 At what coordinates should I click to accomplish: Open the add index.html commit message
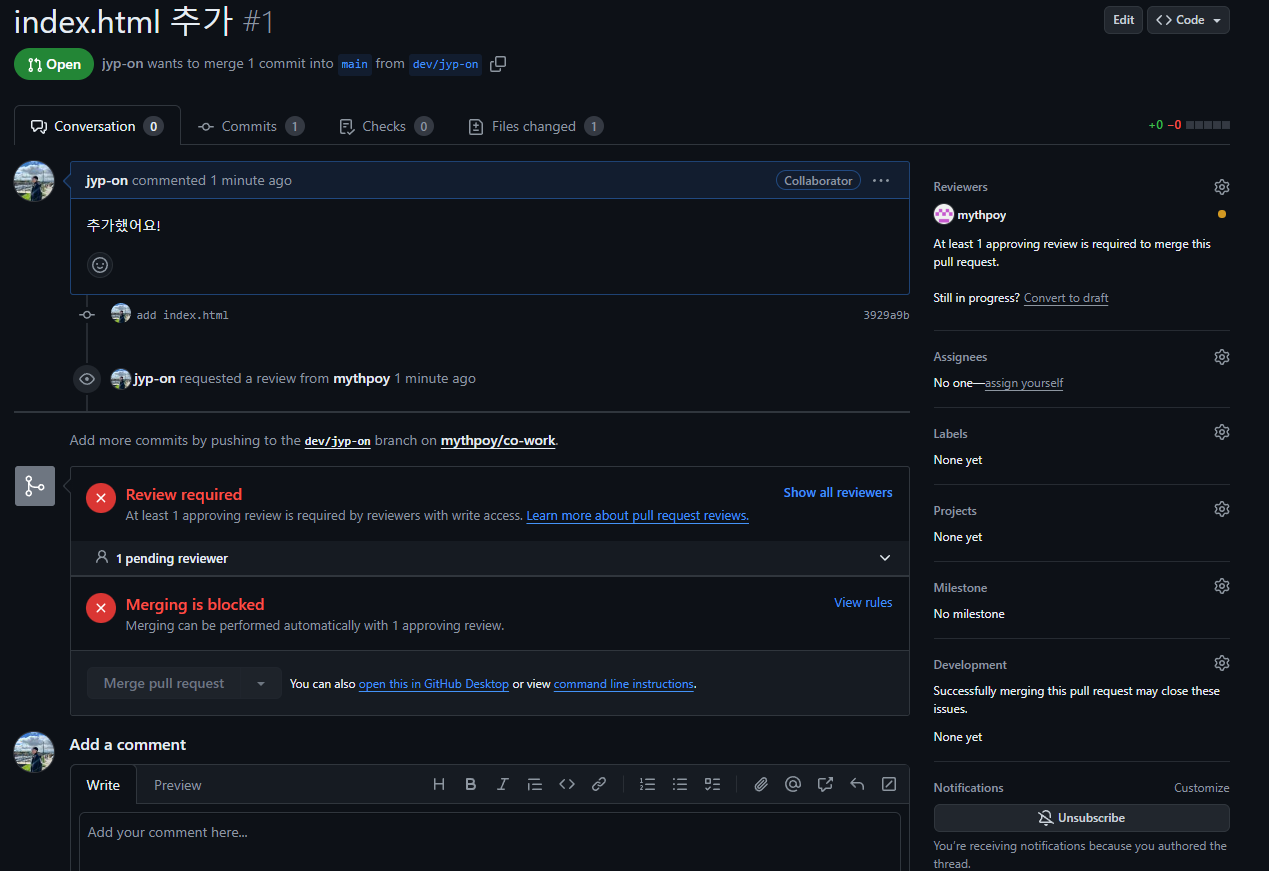coord(183,315)
